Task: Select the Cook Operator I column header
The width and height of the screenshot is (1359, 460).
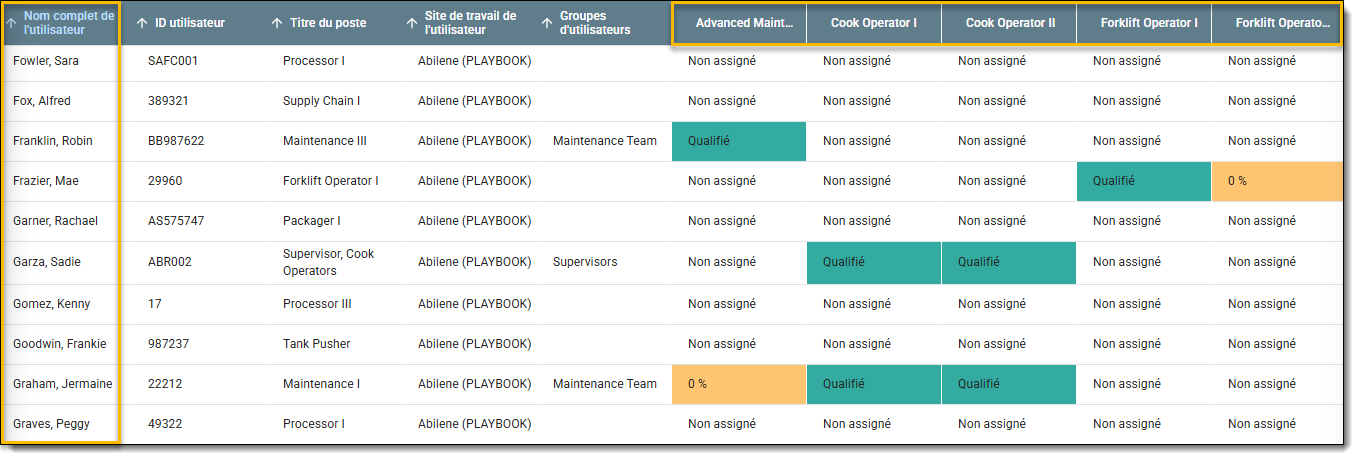Action: point(873,23)
